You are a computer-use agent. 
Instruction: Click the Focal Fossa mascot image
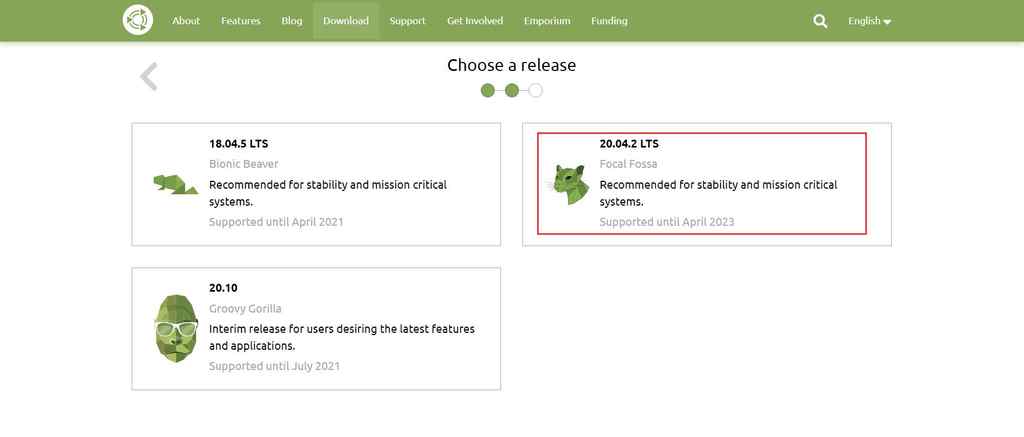pos(570,184)
